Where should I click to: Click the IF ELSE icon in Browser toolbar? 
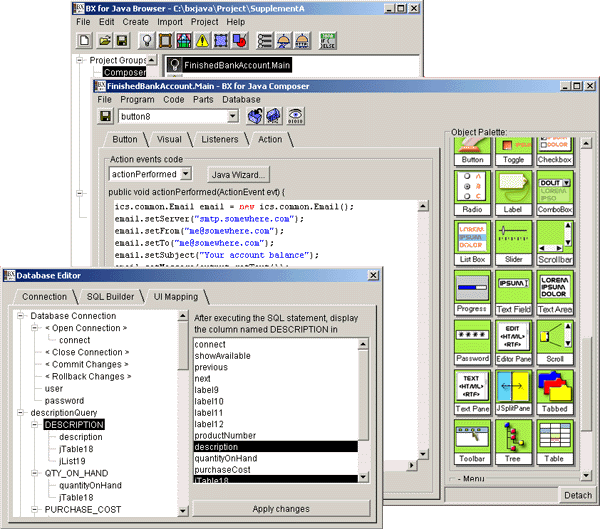click(328, 41)
